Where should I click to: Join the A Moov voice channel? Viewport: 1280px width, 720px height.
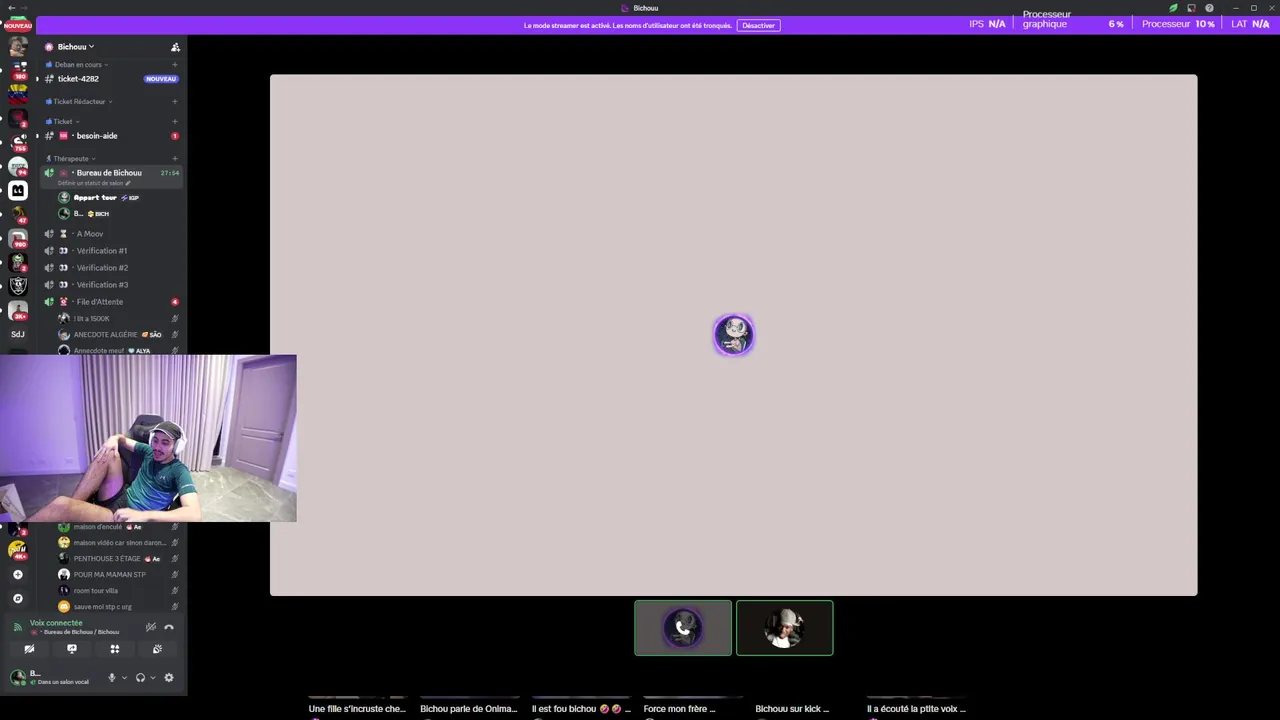coord(110,234)
